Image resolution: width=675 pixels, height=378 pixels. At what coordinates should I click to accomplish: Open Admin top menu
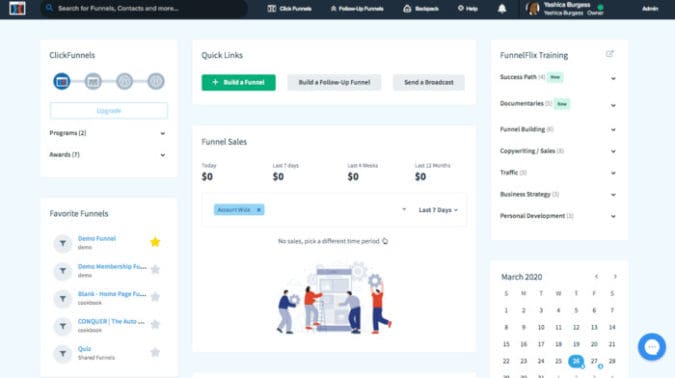point(650,9)
